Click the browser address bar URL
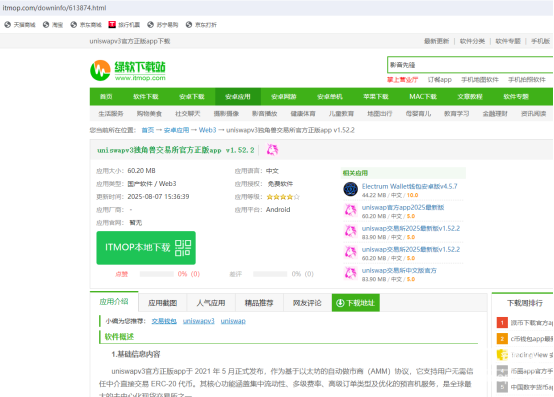The image size is (554, 397). (x=54, y=8)
